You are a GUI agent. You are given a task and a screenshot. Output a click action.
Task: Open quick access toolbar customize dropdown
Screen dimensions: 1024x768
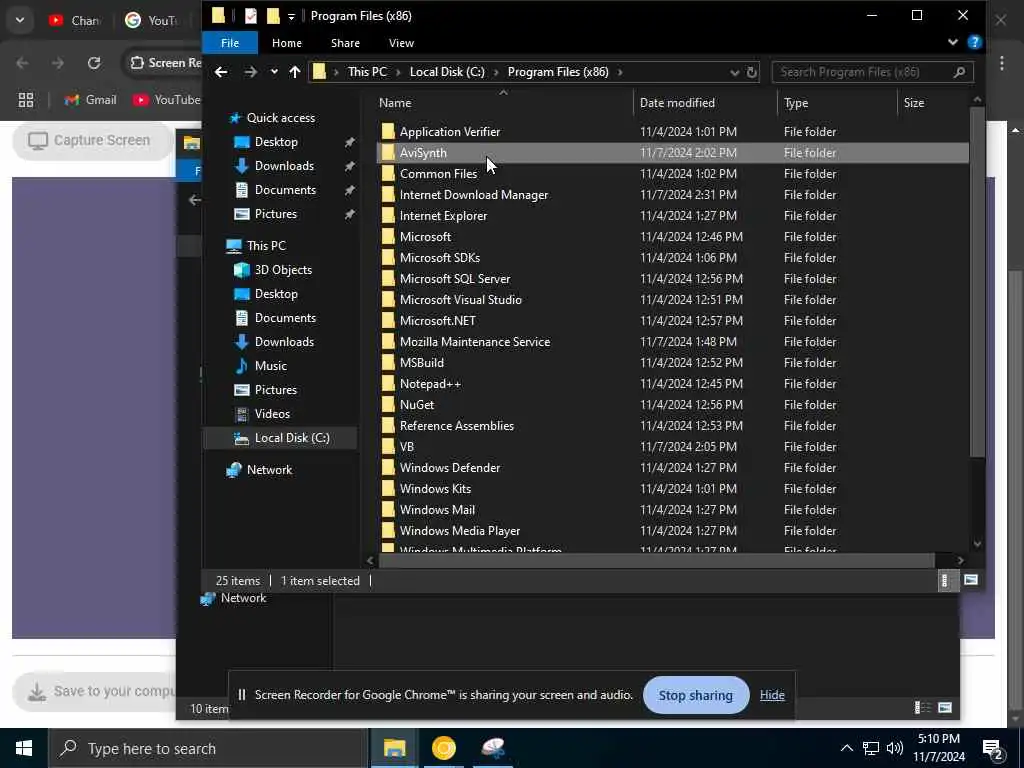pos(291,16)
